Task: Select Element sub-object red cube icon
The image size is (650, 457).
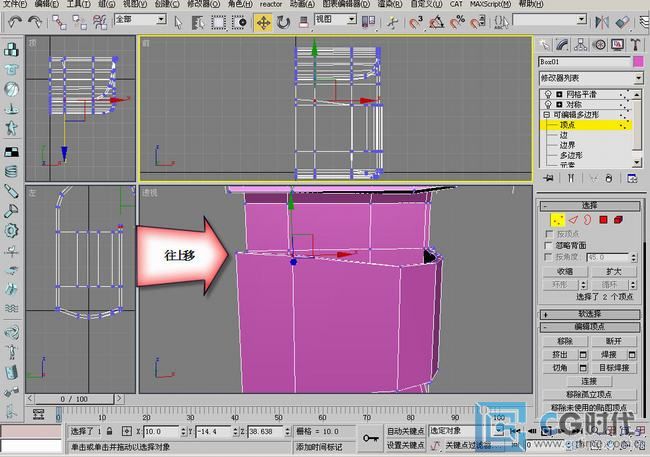Action: pyautogui.click(x=620, y=219)
